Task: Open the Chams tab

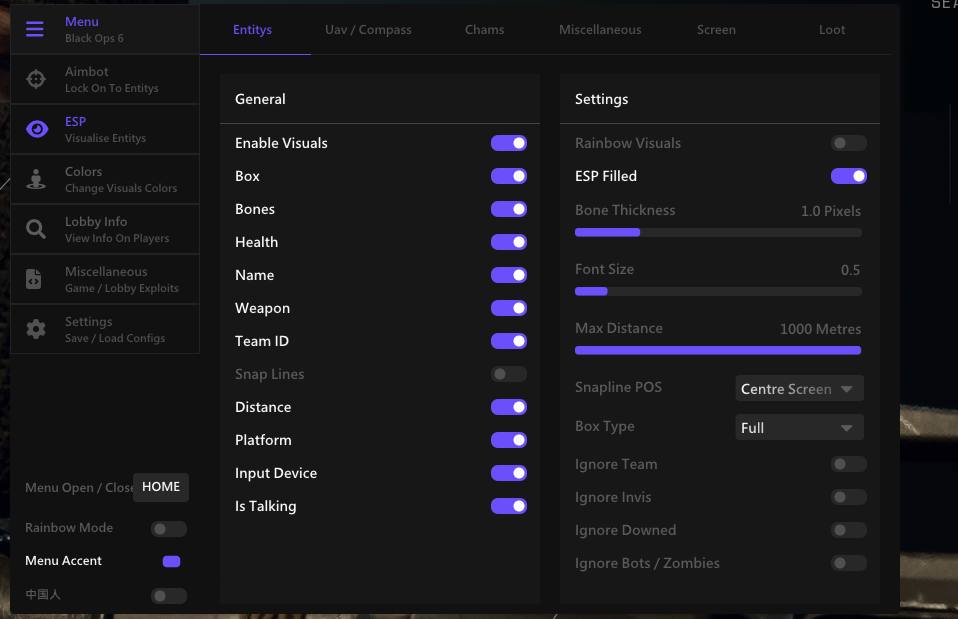Action: (484, 29)
